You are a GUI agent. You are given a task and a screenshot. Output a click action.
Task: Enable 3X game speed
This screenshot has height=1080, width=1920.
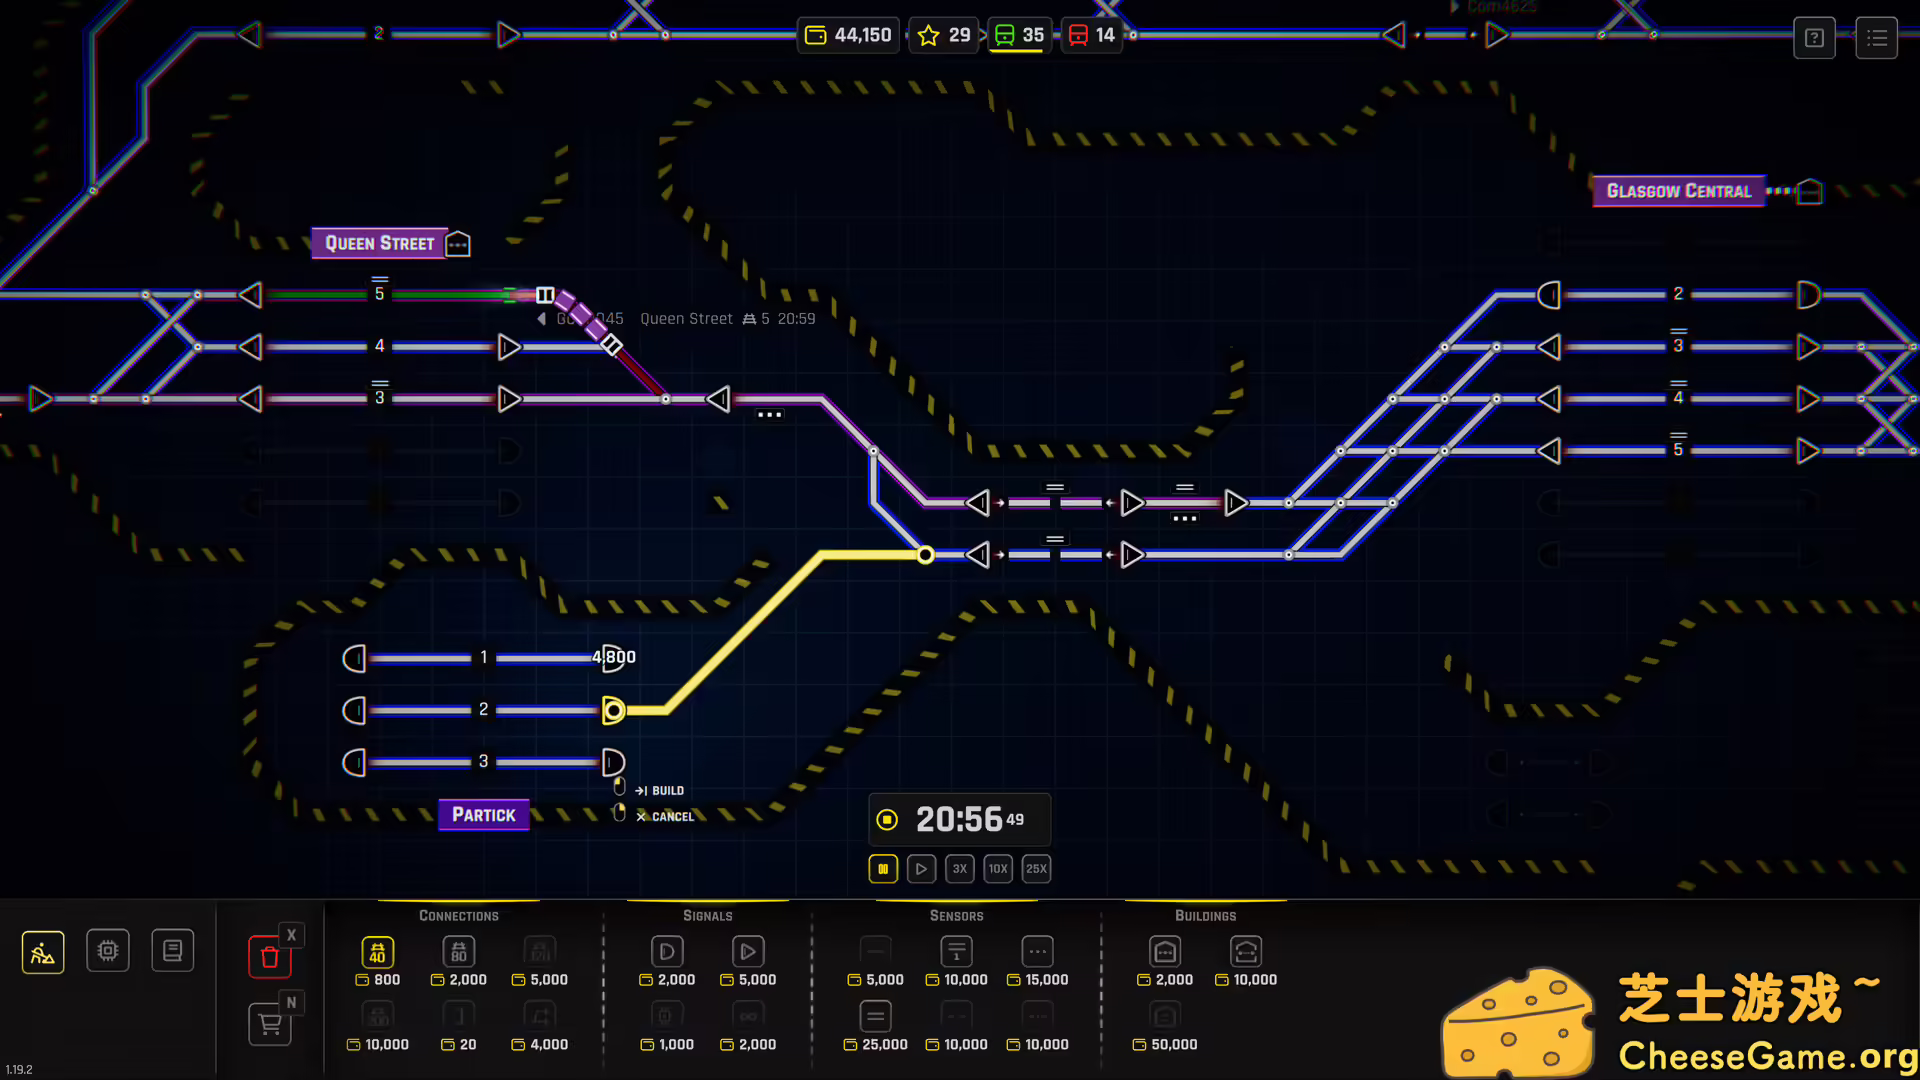click(959, 868)
